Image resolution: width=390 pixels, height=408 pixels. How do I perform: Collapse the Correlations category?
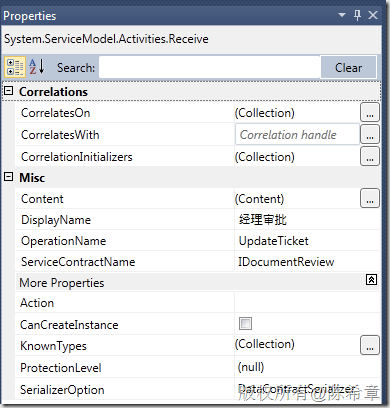[8, 91]
